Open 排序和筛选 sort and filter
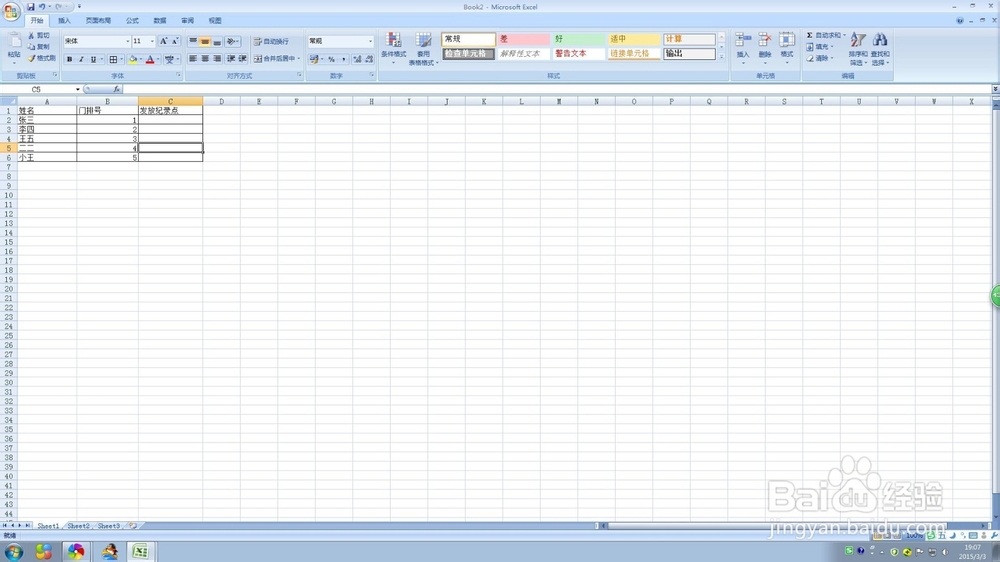This screenshot has height=562, width=1000. pyautogui.click(x=858, y=48)
